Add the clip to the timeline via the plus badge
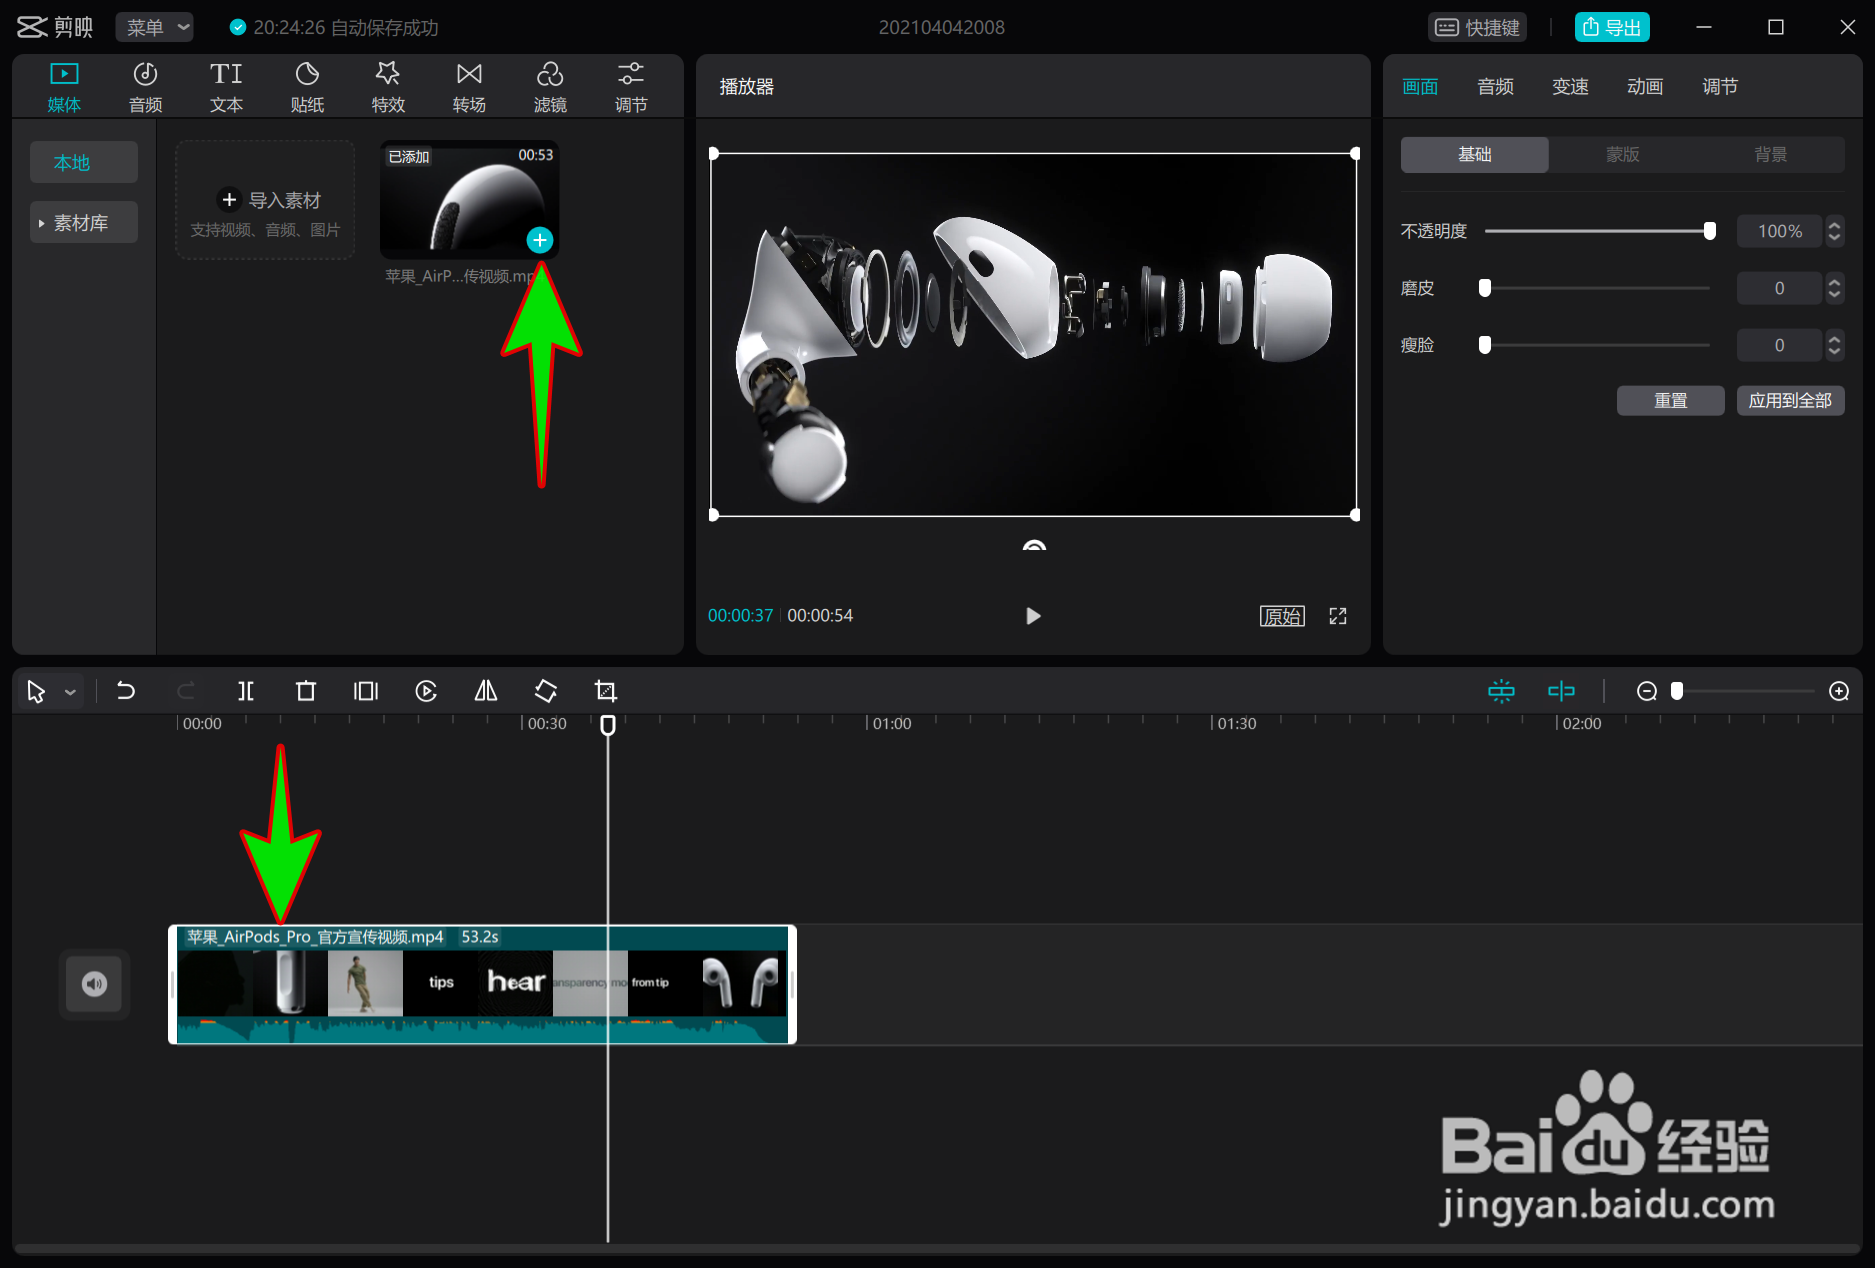1875x1268 pixels. click(x=540, y=240)
